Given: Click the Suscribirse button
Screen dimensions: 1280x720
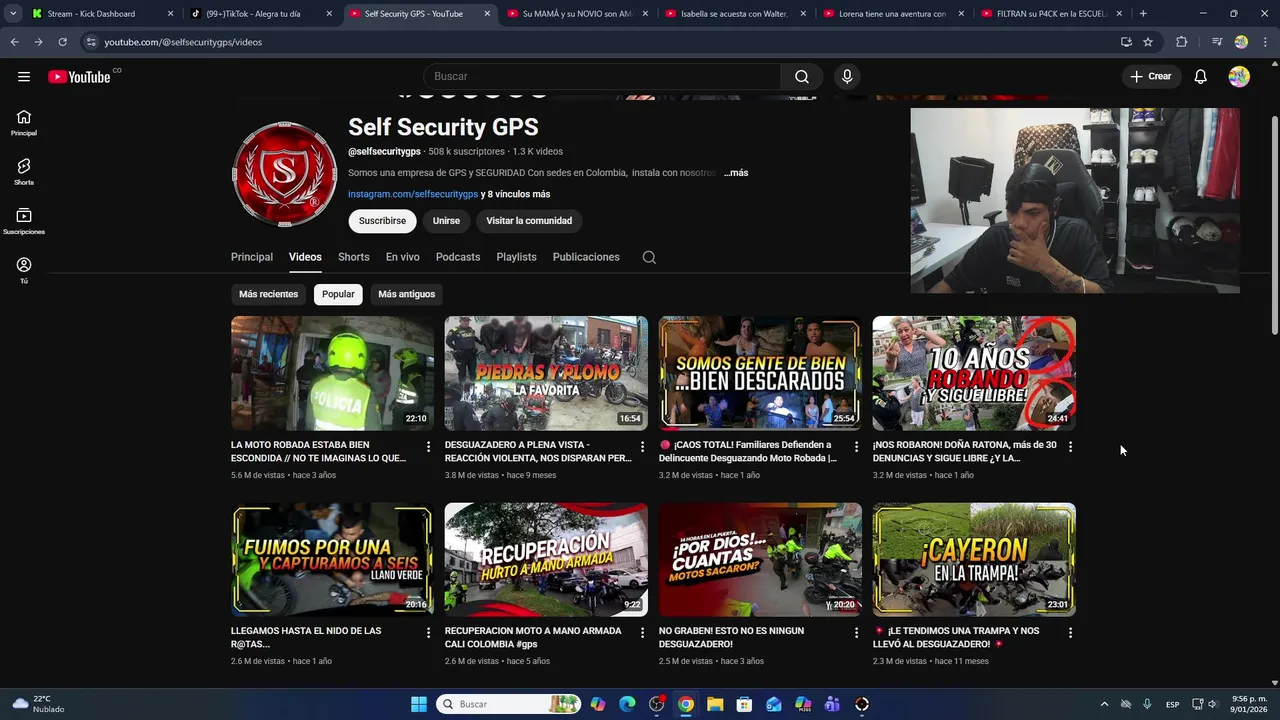Looking at the screenshot, I should click(382, 221).
